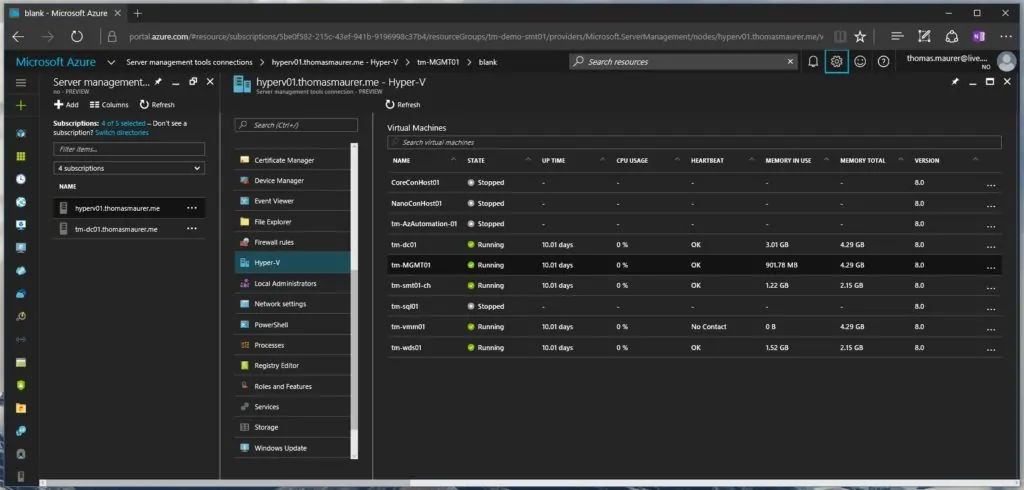Viewport: 1024px width, 490px height.
Task: Click the account avatar picture
Action: [1006, 62]
